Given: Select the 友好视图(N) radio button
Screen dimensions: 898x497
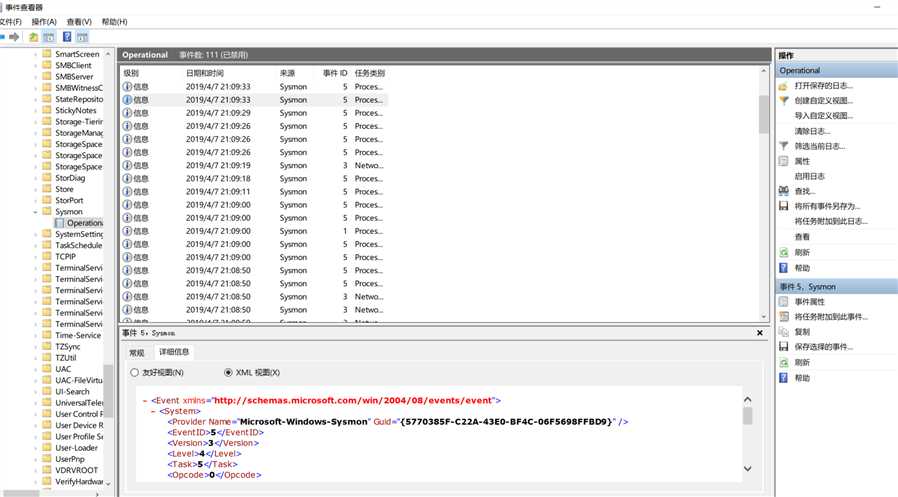Looking at the screenshot, I should (135, 372).
